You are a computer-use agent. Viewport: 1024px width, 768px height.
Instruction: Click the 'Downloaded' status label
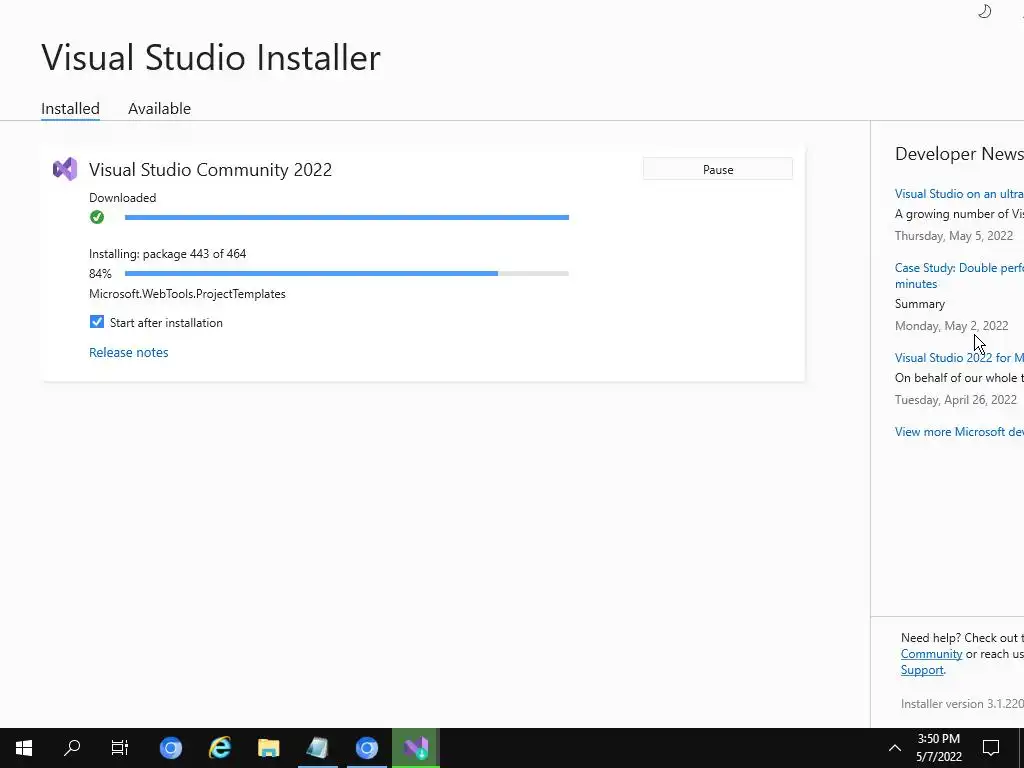[123, 198]
